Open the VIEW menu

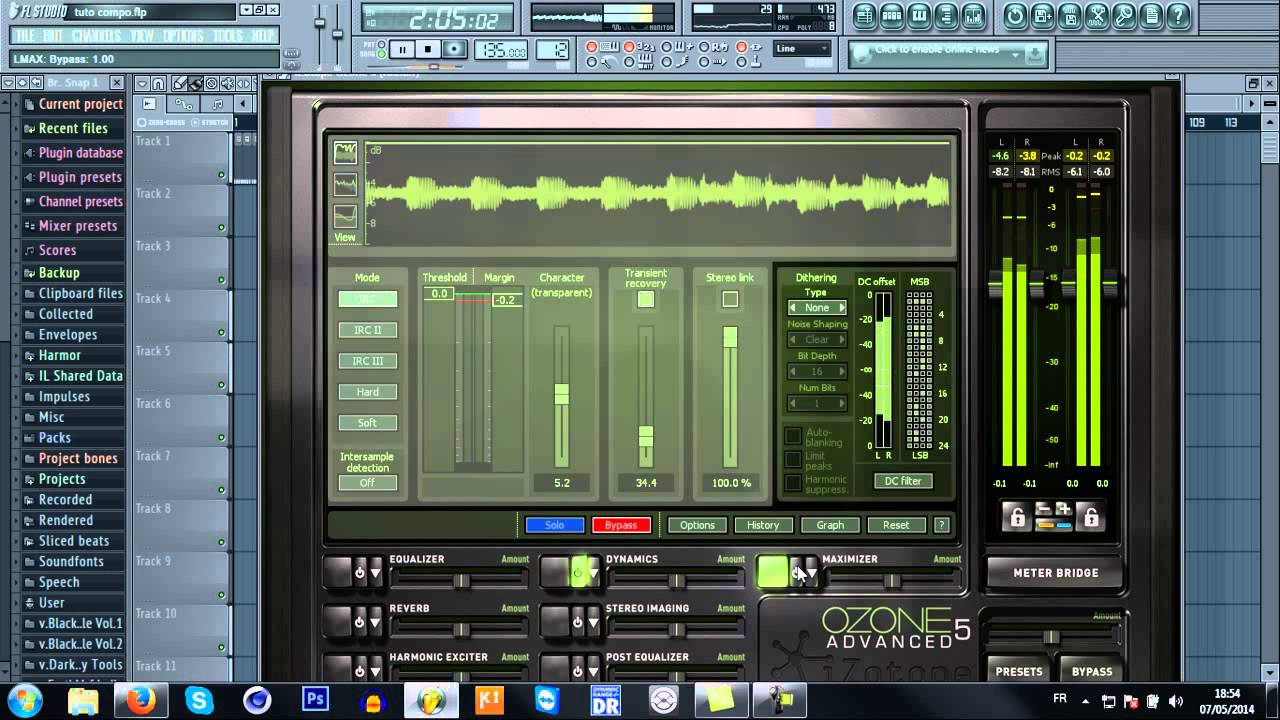142,36
